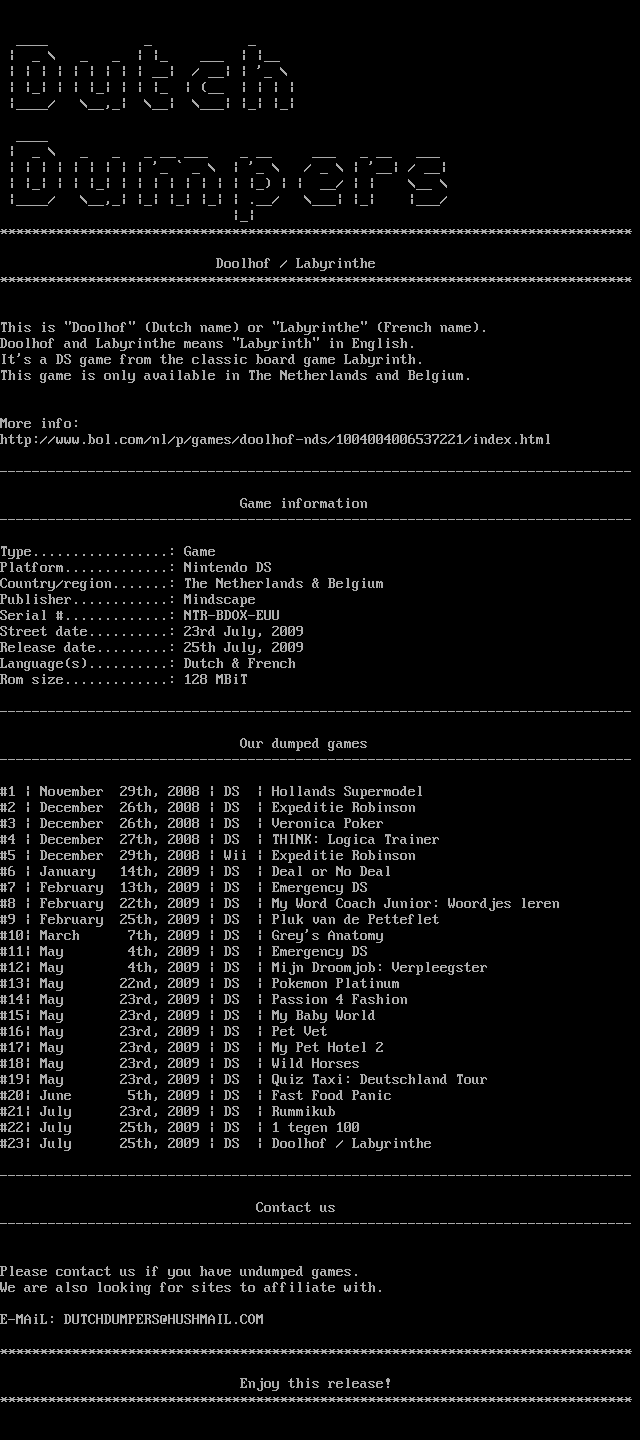Select the Rom size '128 MBiT'
The image size is (640, 1440).
click(x=216, y=680)
